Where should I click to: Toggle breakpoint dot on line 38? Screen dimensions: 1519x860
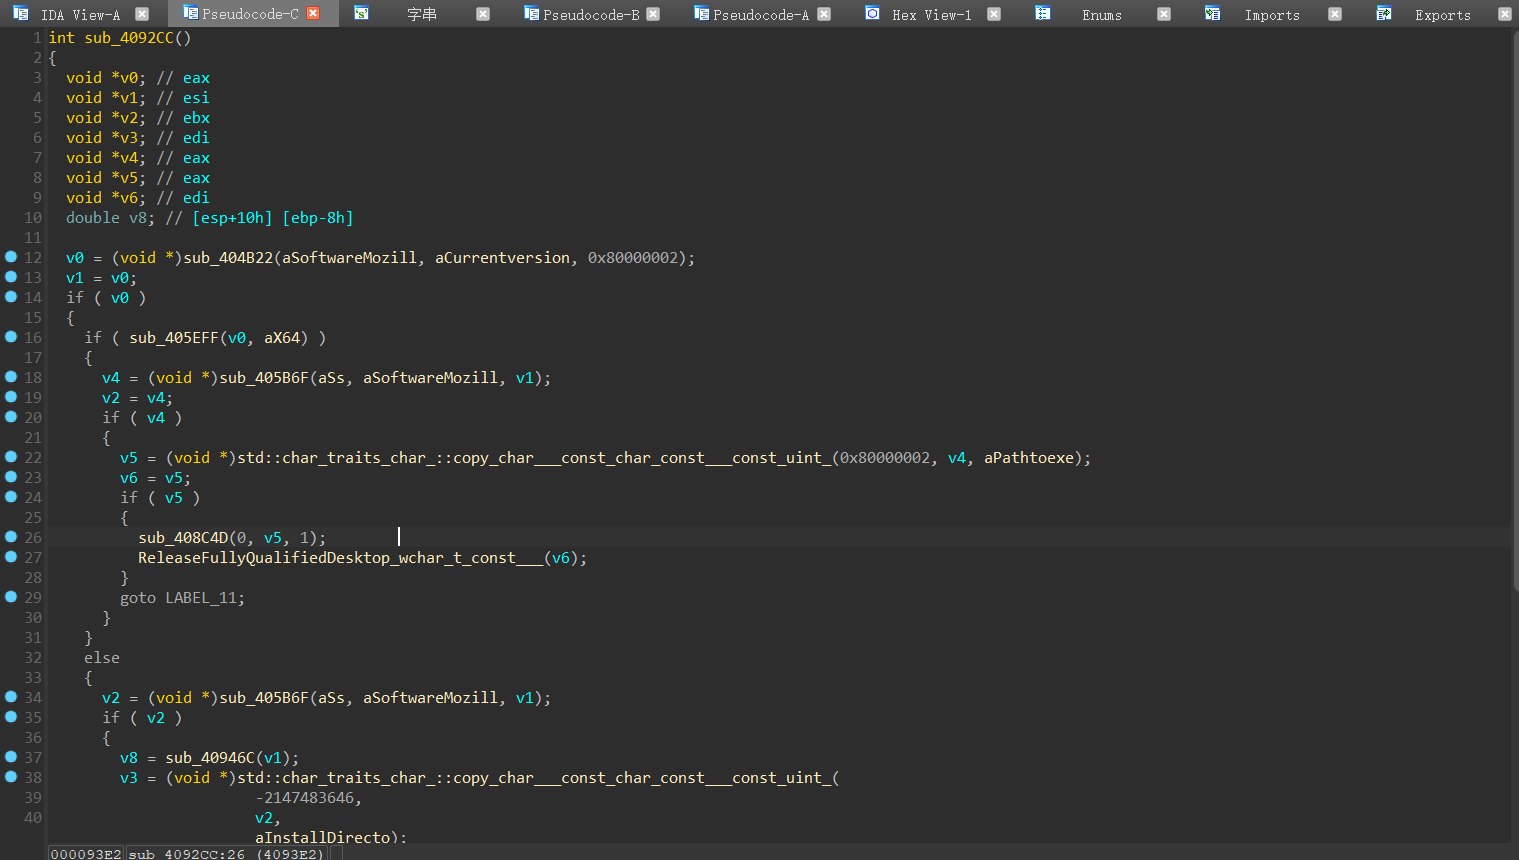pyautogui.click(x=11, y=777)
